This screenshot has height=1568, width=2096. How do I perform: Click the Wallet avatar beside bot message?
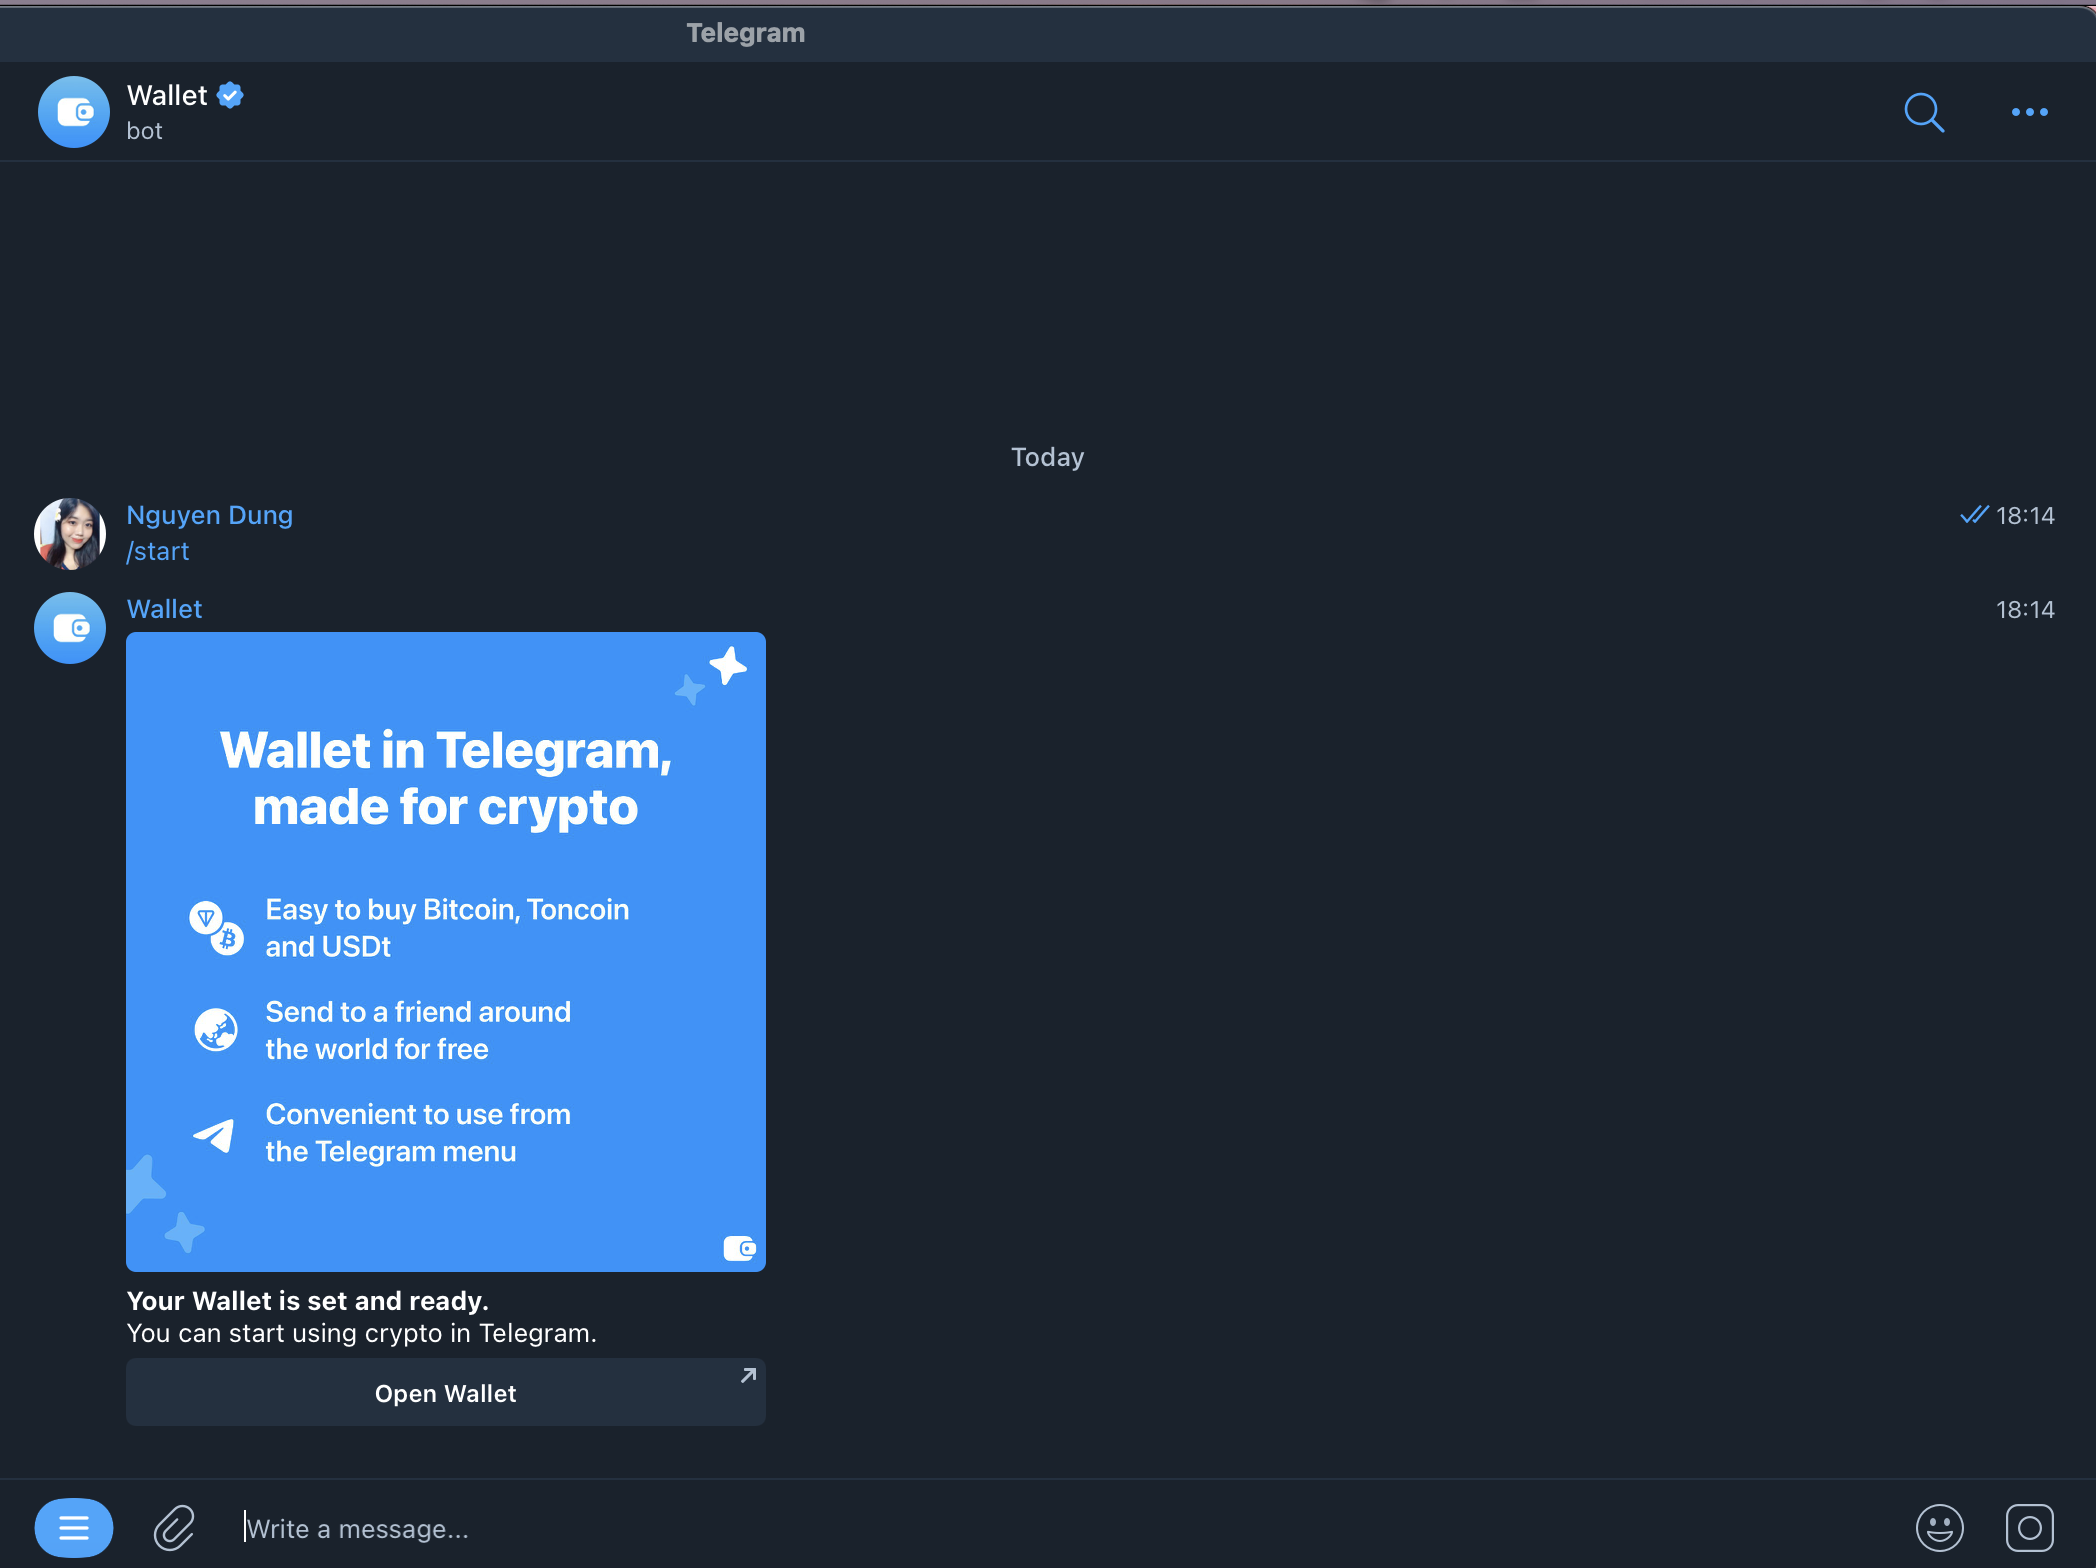coord(70,628)
